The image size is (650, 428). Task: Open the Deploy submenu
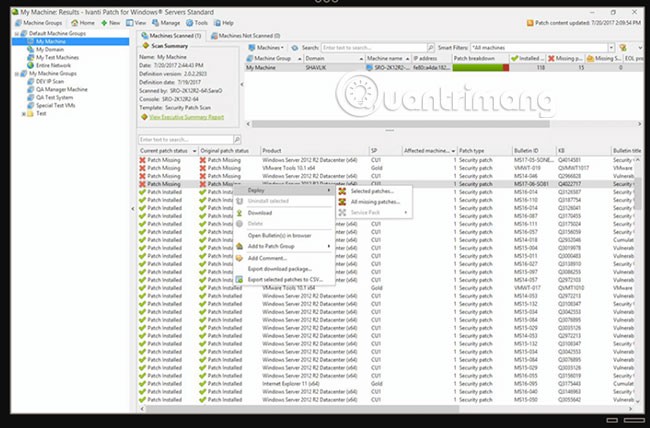tap(284, 190)
